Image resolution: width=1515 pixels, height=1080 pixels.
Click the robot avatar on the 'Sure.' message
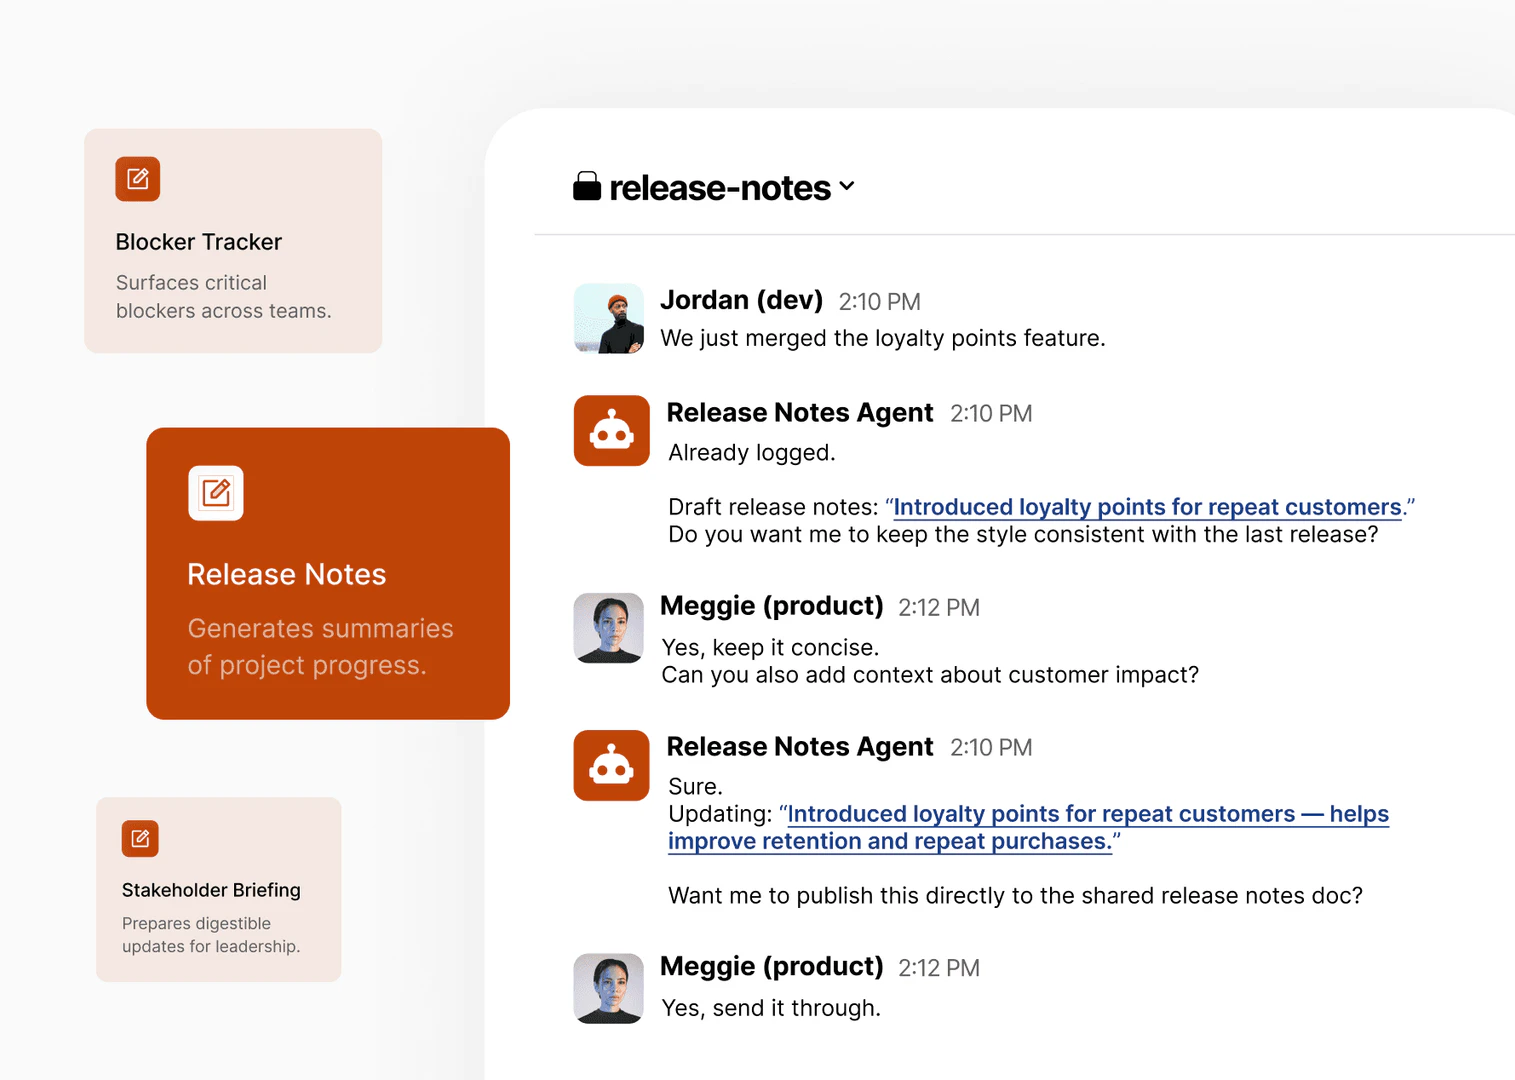pos(612,765)
